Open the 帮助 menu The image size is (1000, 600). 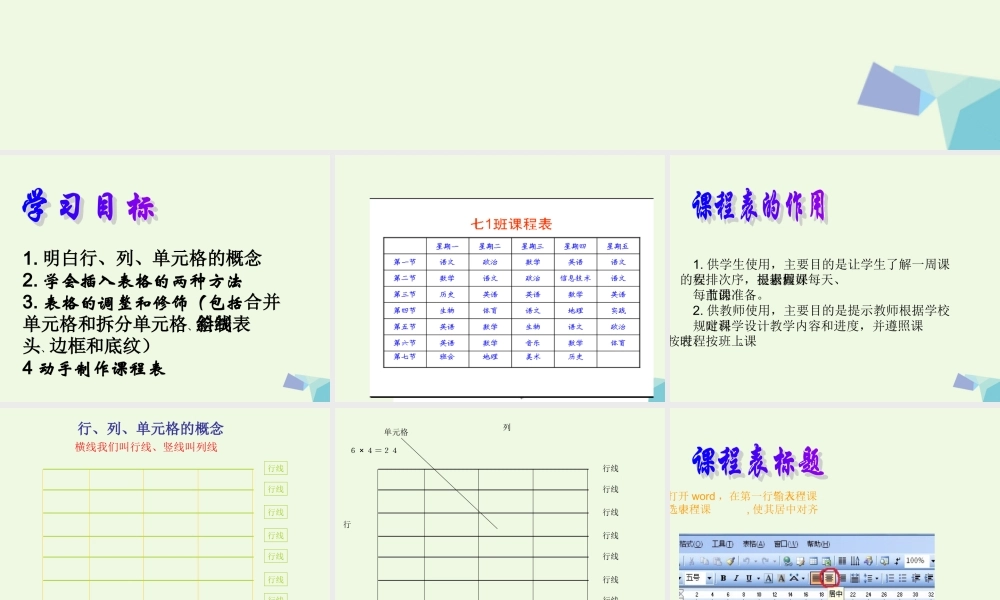818,544
